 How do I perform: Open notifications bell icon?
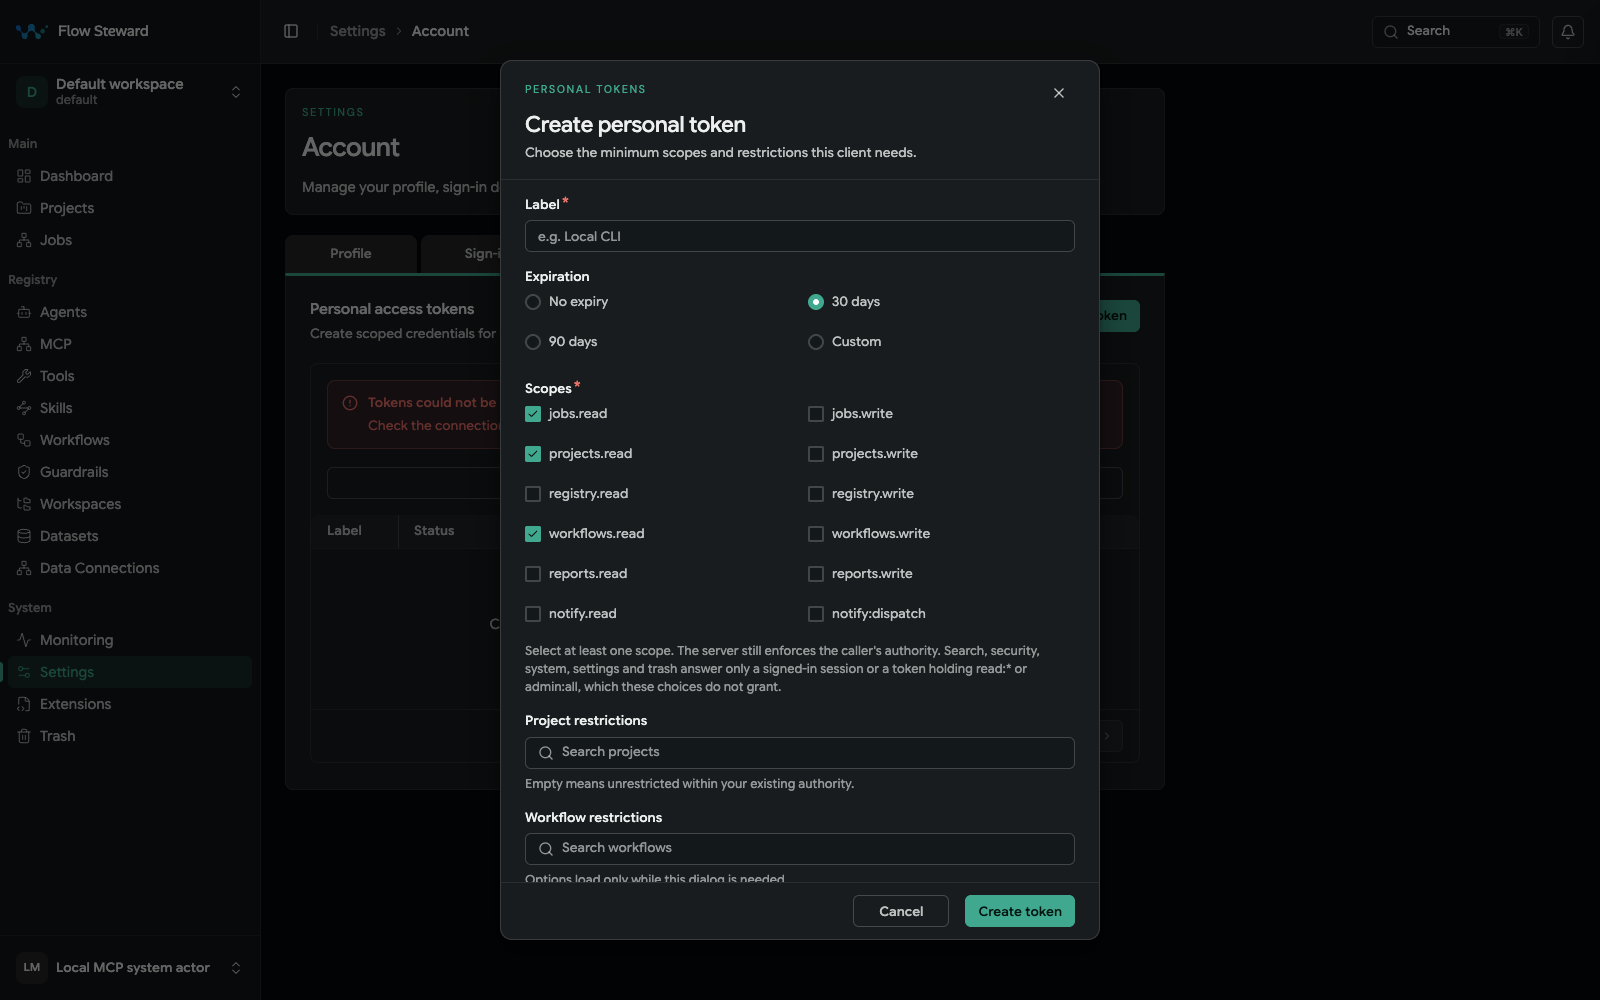pyautogui.click(x=1568, y=32)
